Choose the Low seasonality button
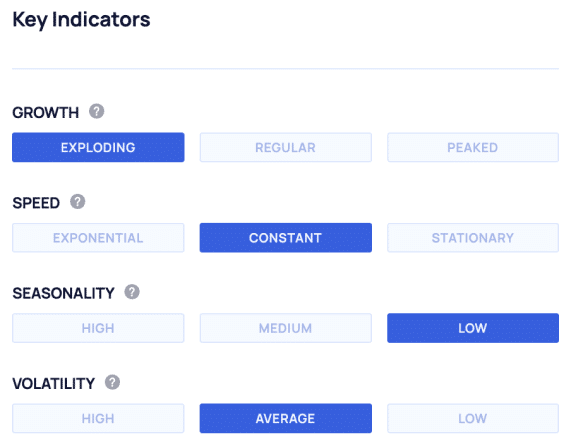571x447 pixels. click(x=473, y=328)
